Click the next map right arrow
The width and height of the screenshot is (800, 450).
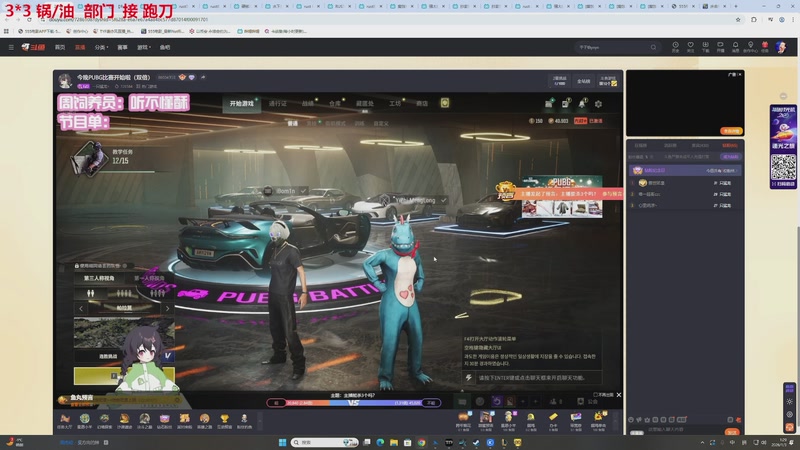coord(167,308)
